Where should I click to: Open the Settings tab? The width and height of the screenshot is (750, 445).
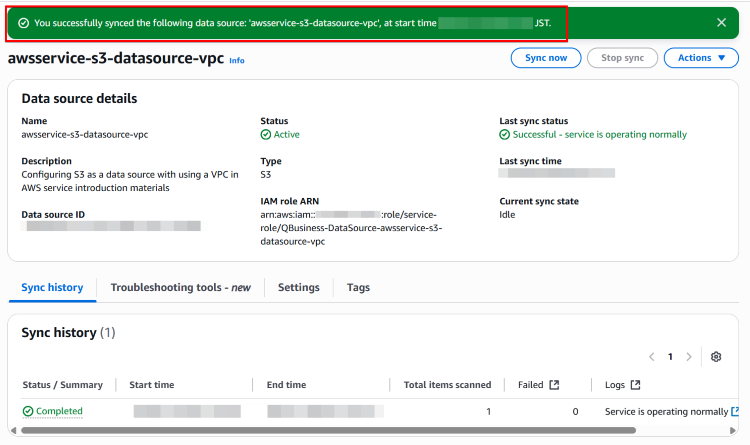(x=298, y=288)
